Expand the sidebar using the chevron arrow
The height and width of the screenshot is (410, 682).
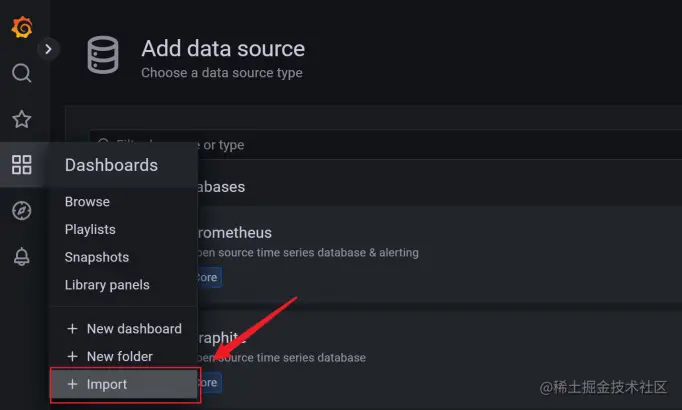pos(48,49)
